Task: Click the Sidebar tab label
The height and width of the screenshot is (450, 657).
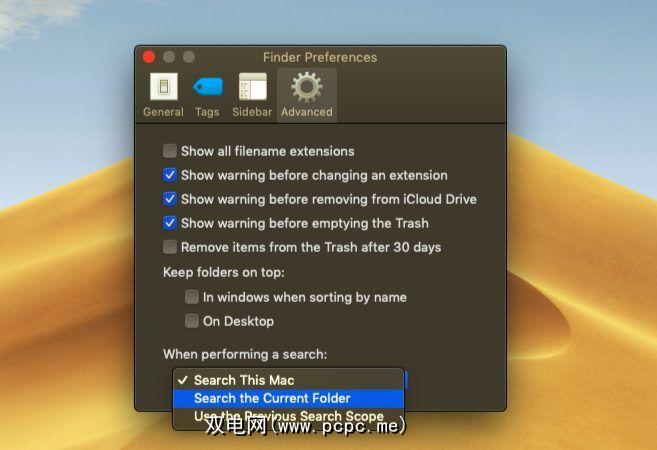Action: tap(252, 112)
